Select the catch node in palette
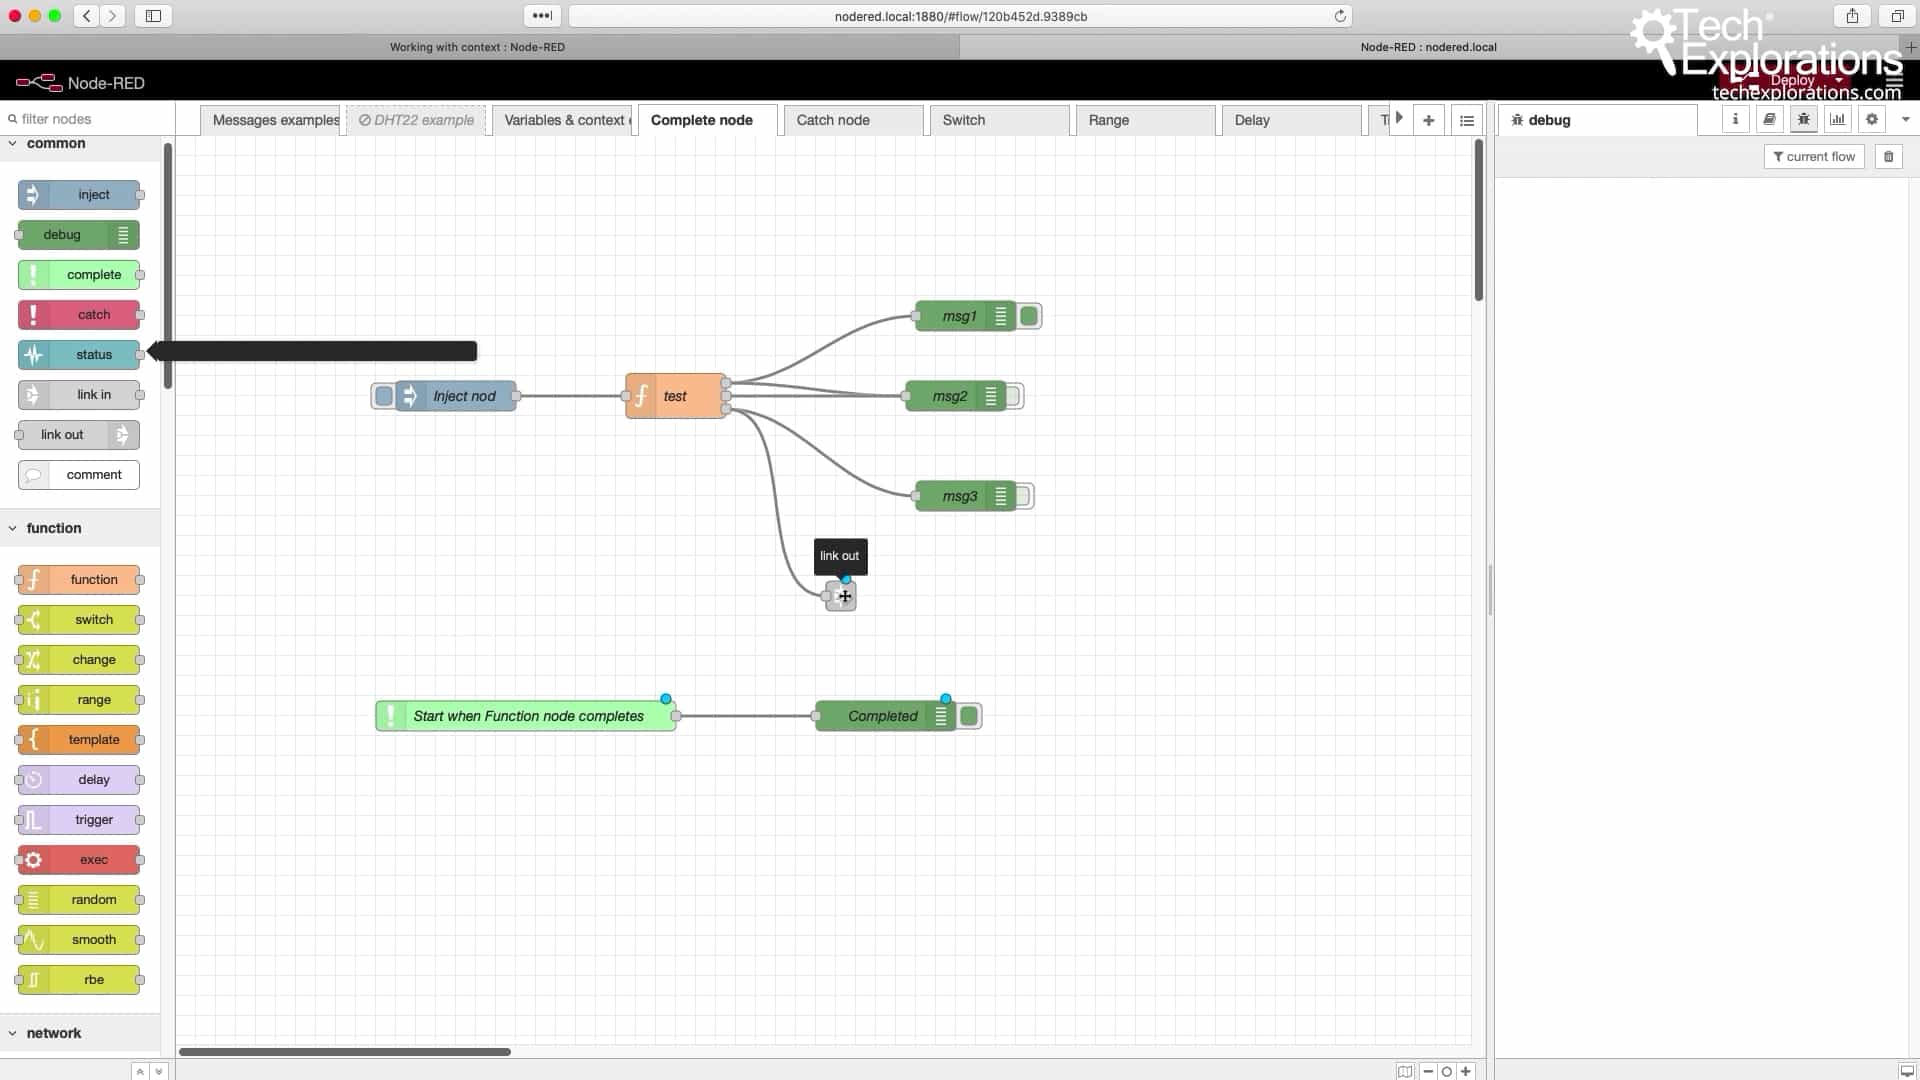Image resolution: width=1920 pixels, height=1080 pixels. click(x=79, y=315)
